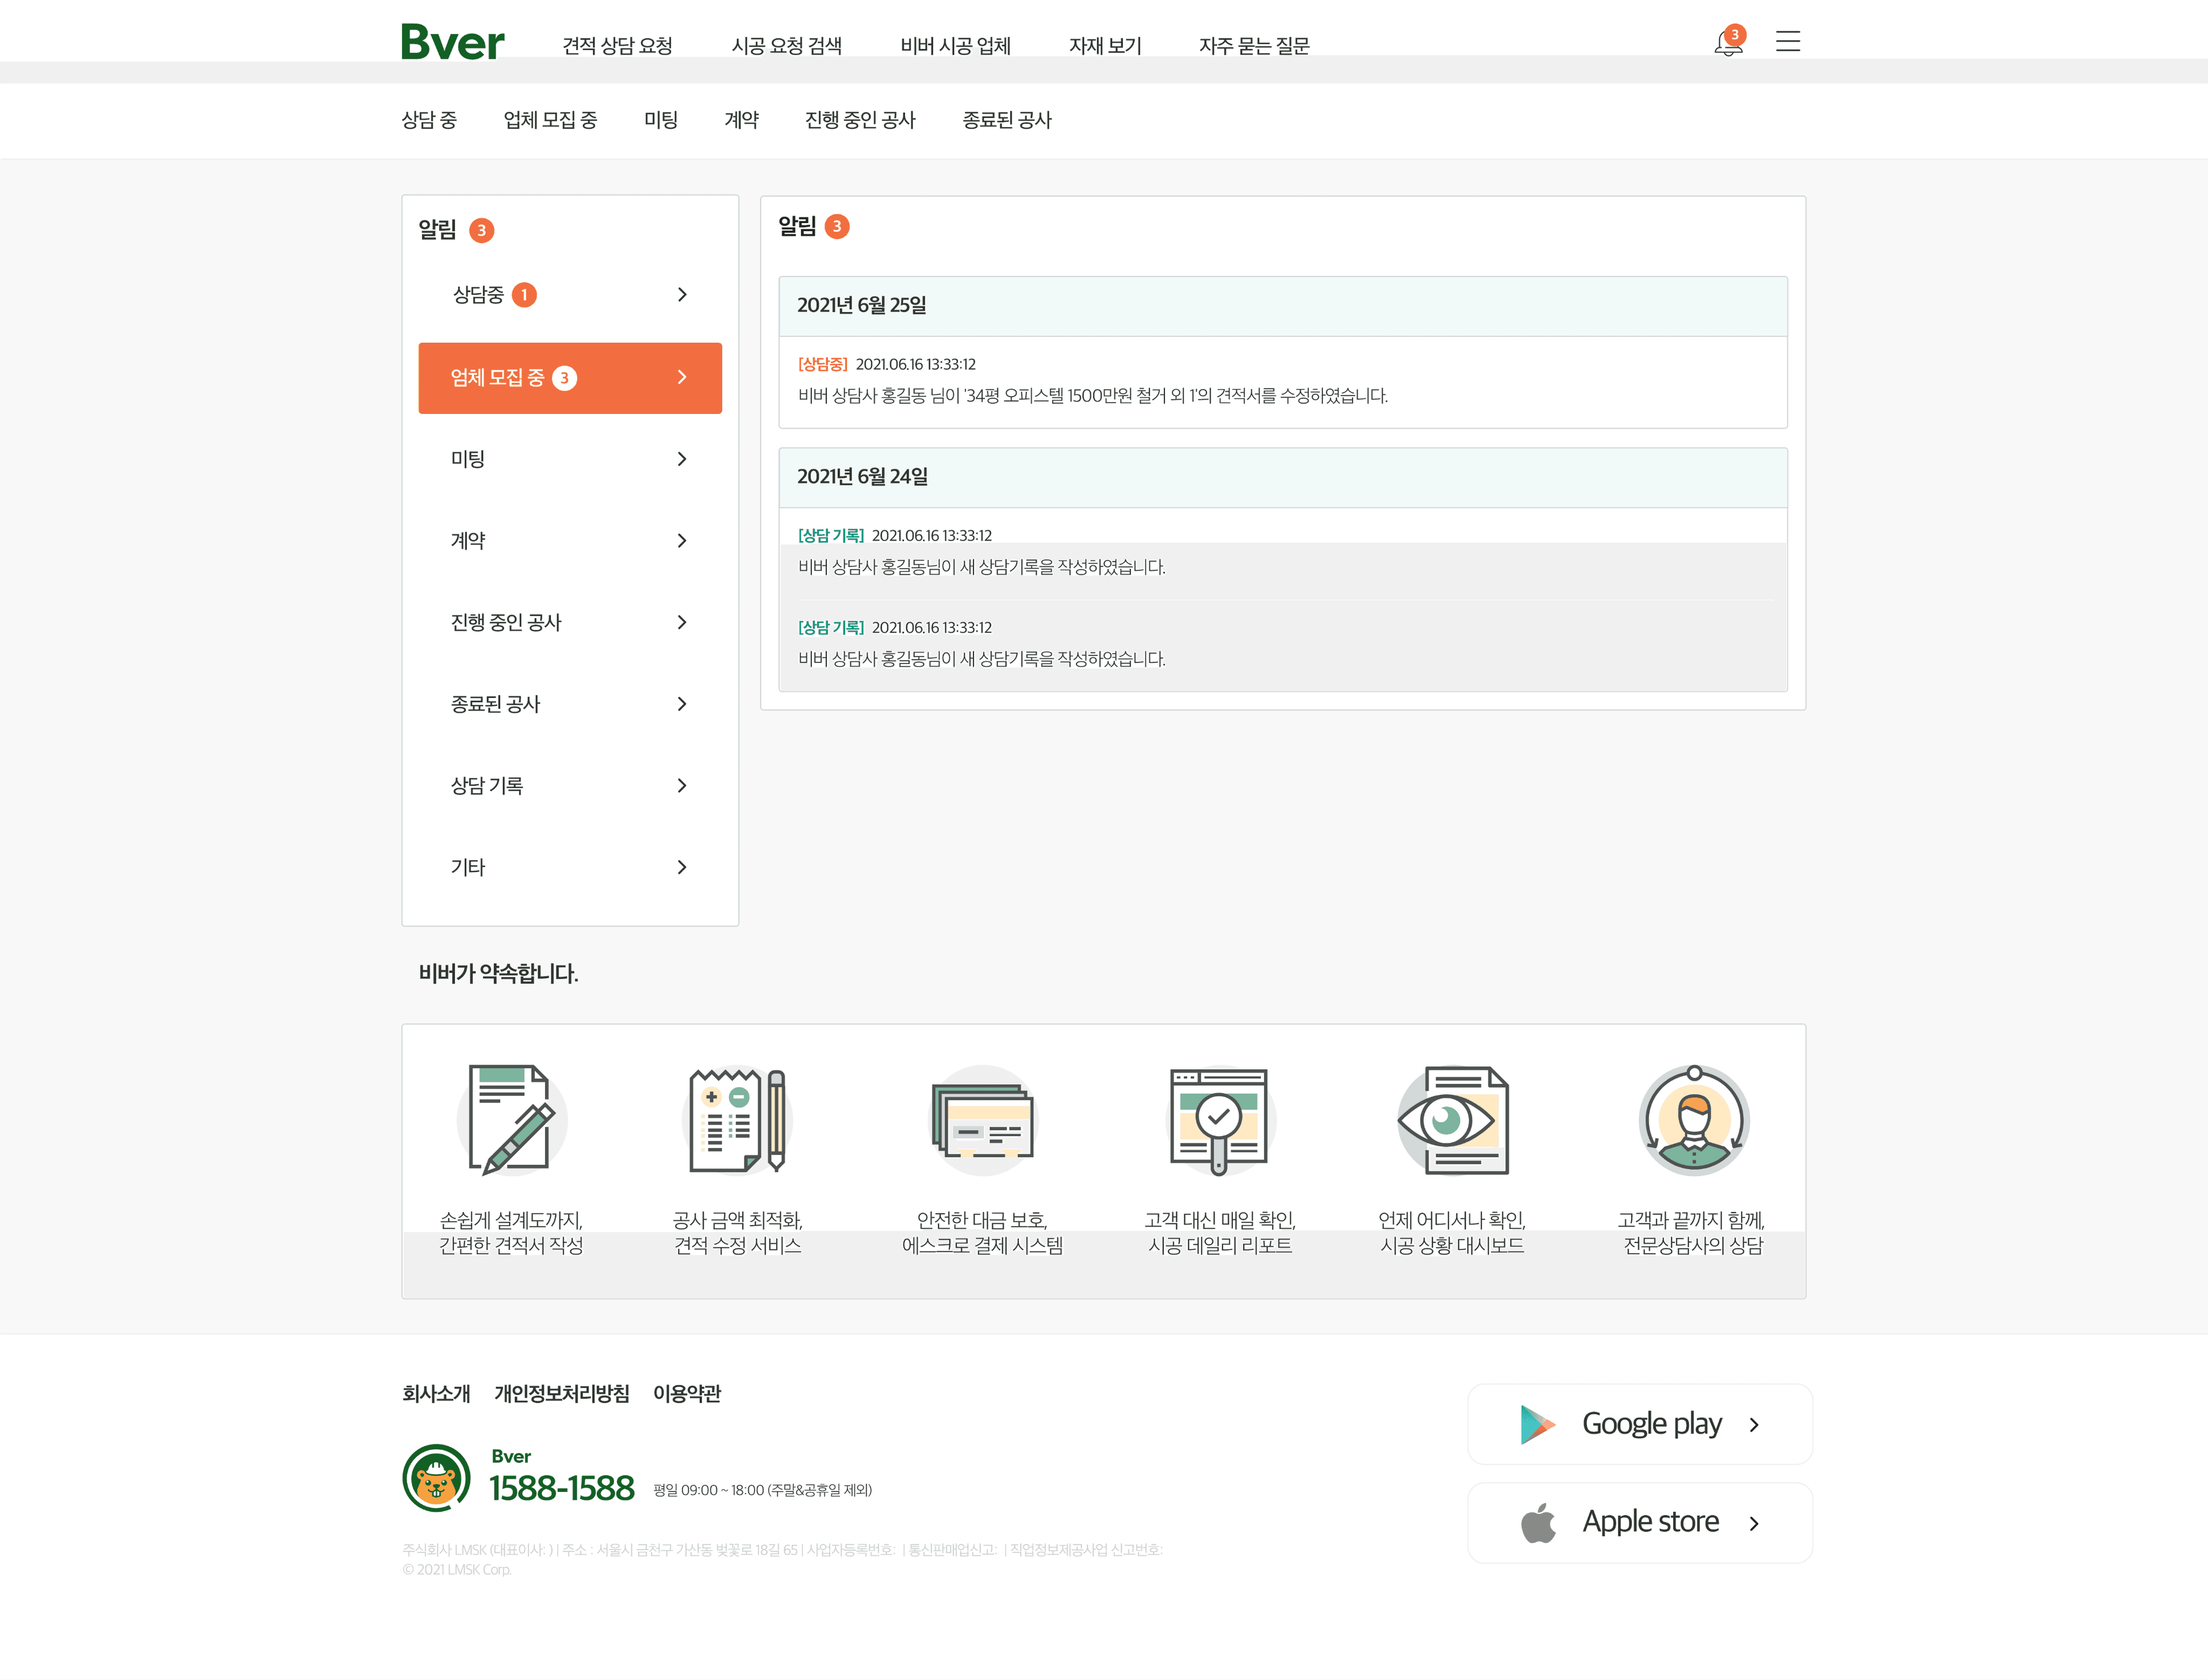This screenshot has width=2208, height=1680.
Task: Switch to 진행 중인 공사 tab
Action: tap(860, 120)
